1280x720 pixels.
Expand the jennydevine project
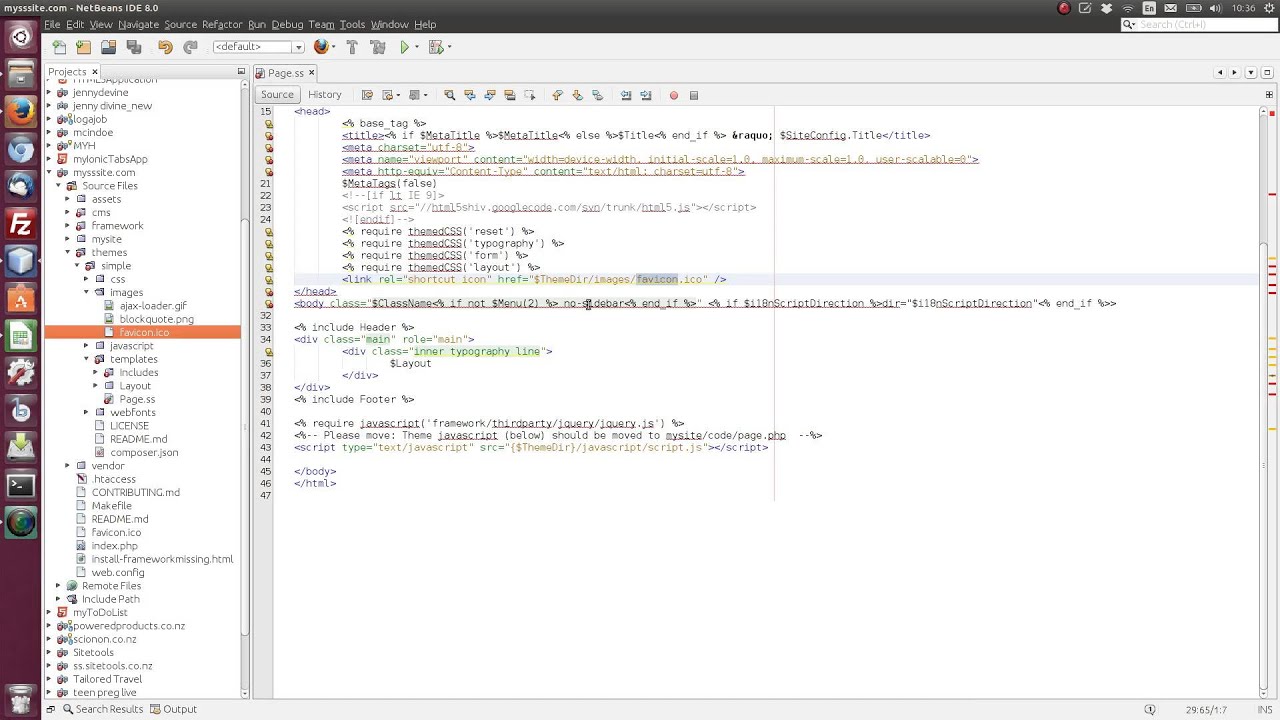click(49, 92)
